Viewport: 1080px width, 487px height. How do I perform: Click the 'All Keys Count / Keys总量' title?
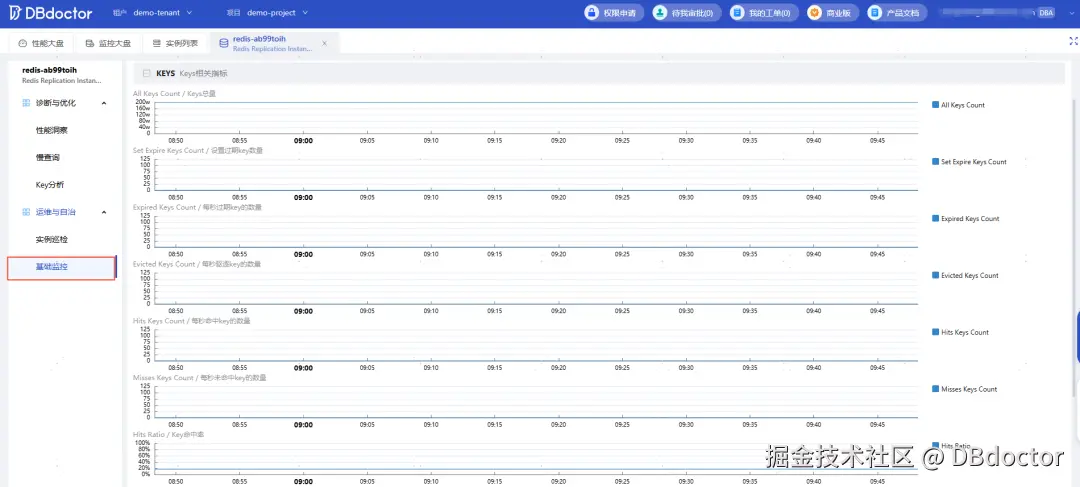click(174, 93)
